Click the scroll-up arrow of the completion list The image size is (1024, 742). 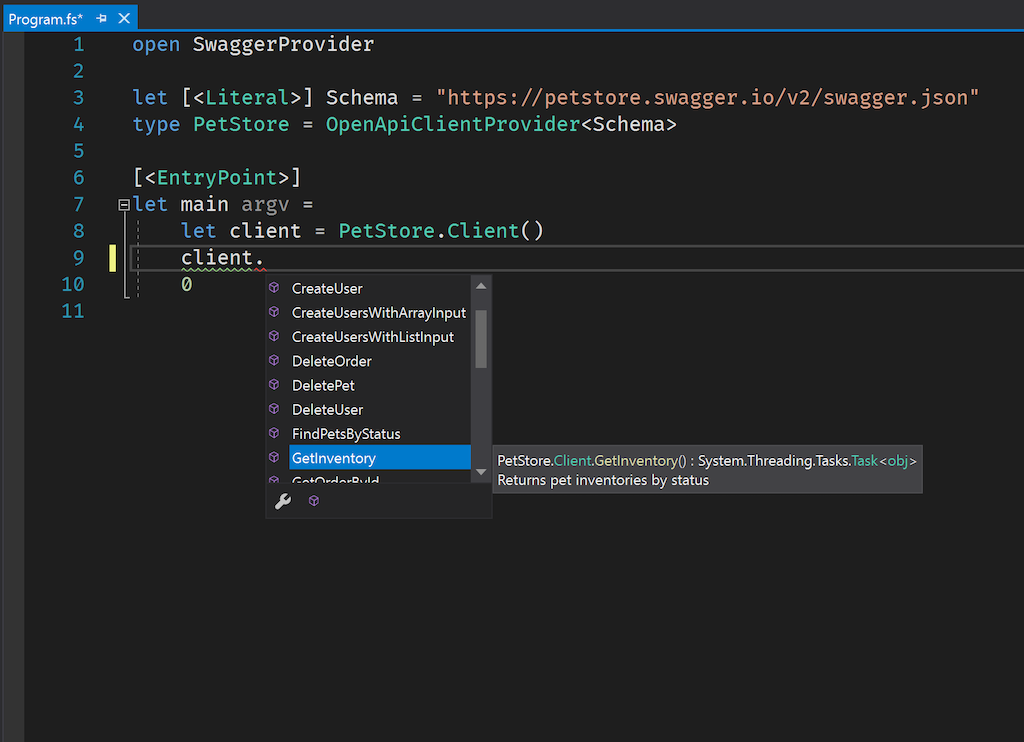pyautogui.click(x=481, y=286)
